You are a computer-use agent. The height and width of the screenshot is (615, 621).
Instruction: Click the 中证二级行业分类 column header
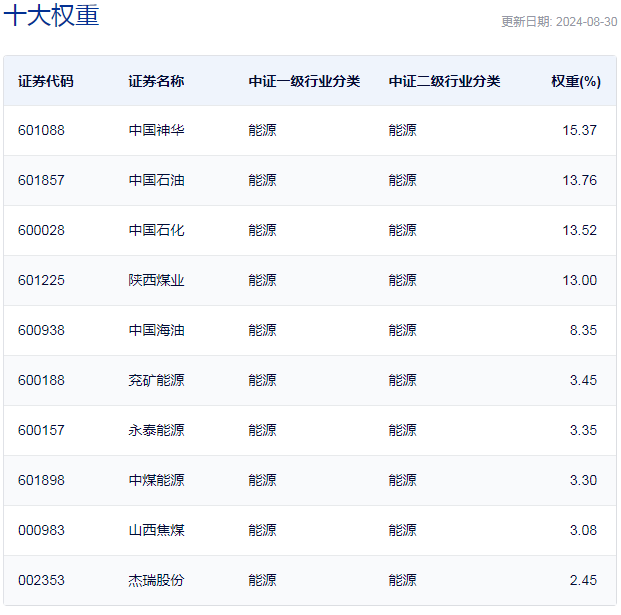444,81
